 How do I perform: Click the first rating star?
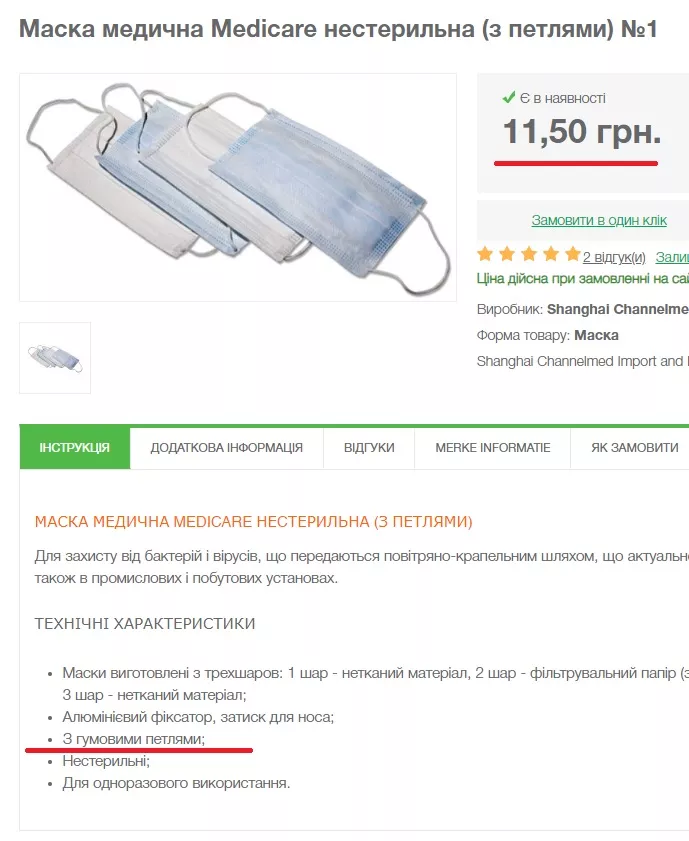point(486,254)
